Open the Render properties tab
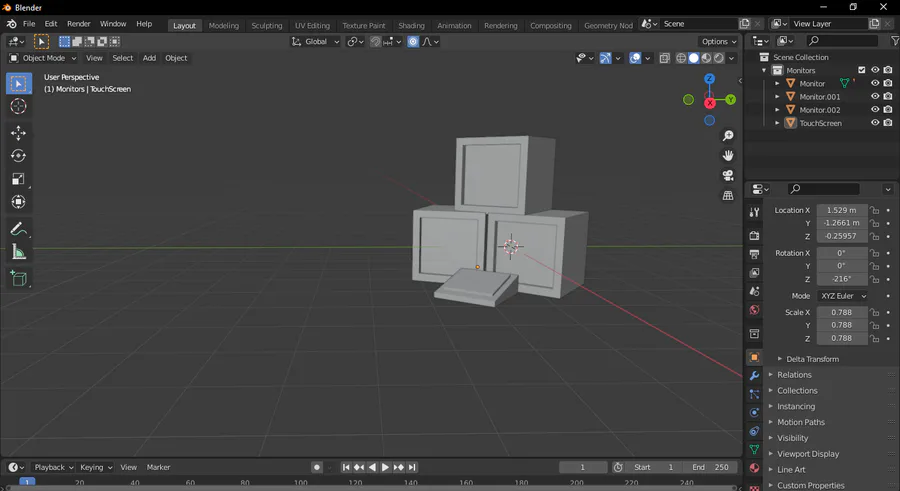The image size is (900, 491). coord(754,235)
